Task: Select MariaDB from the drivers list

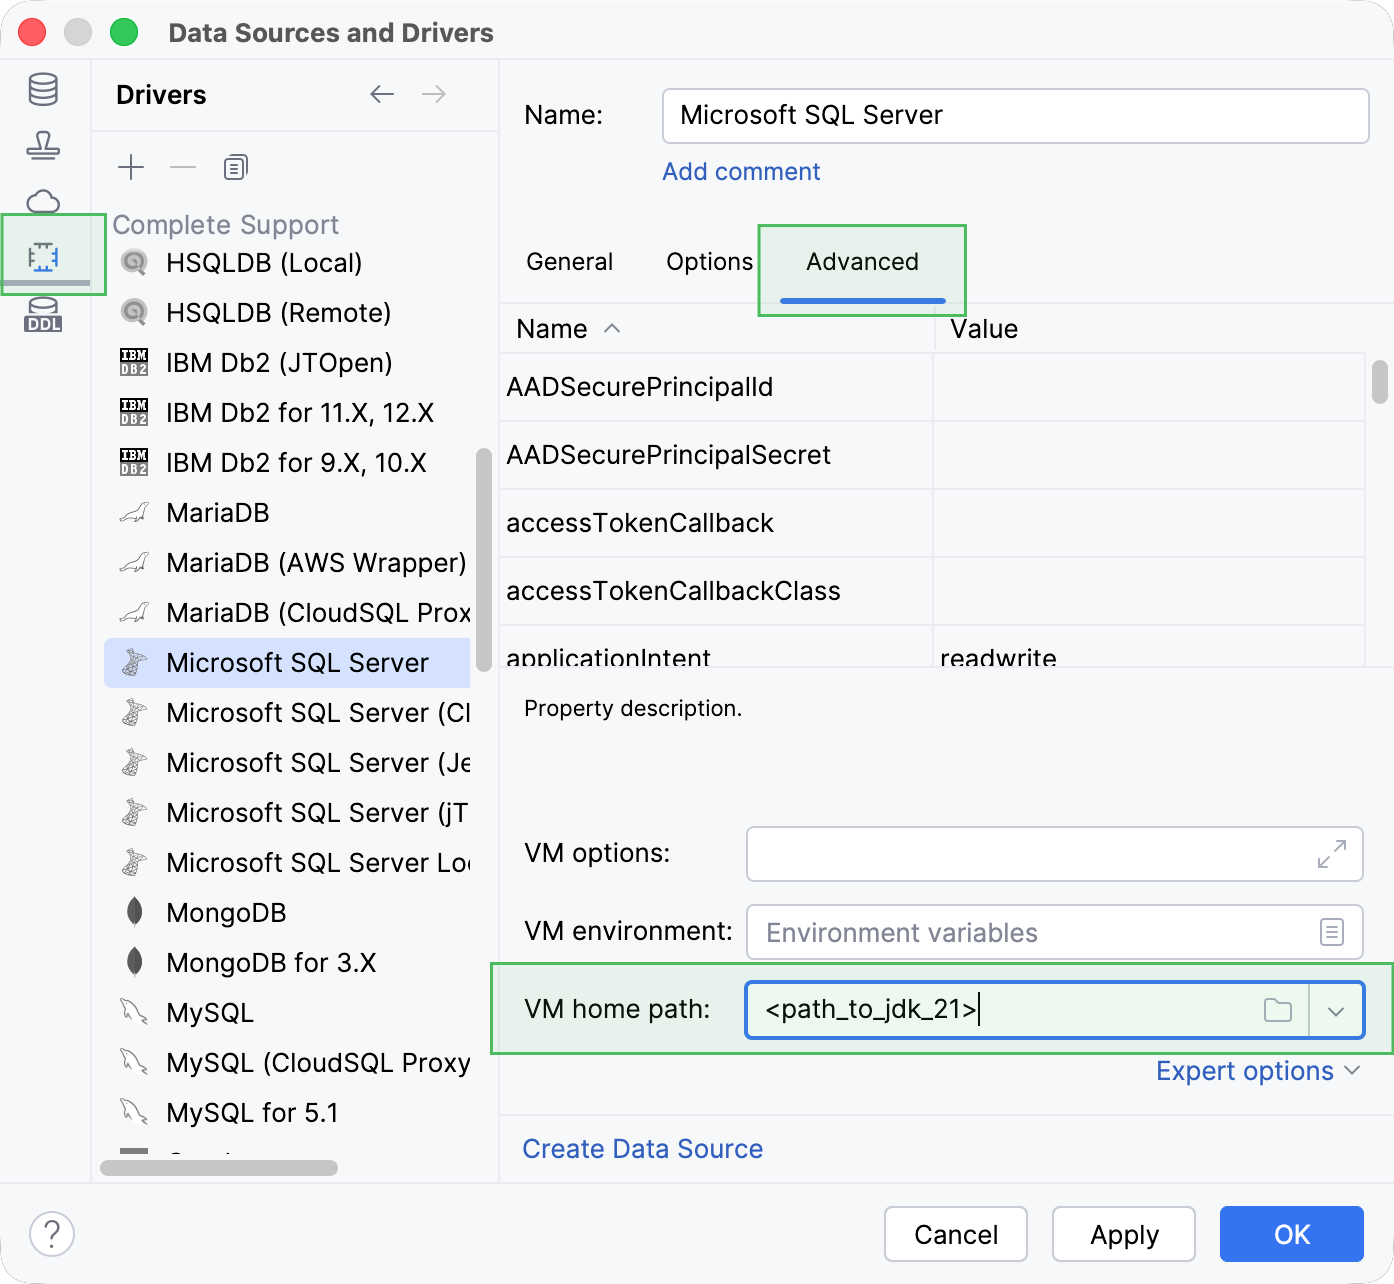Action: tap(217, 513)
